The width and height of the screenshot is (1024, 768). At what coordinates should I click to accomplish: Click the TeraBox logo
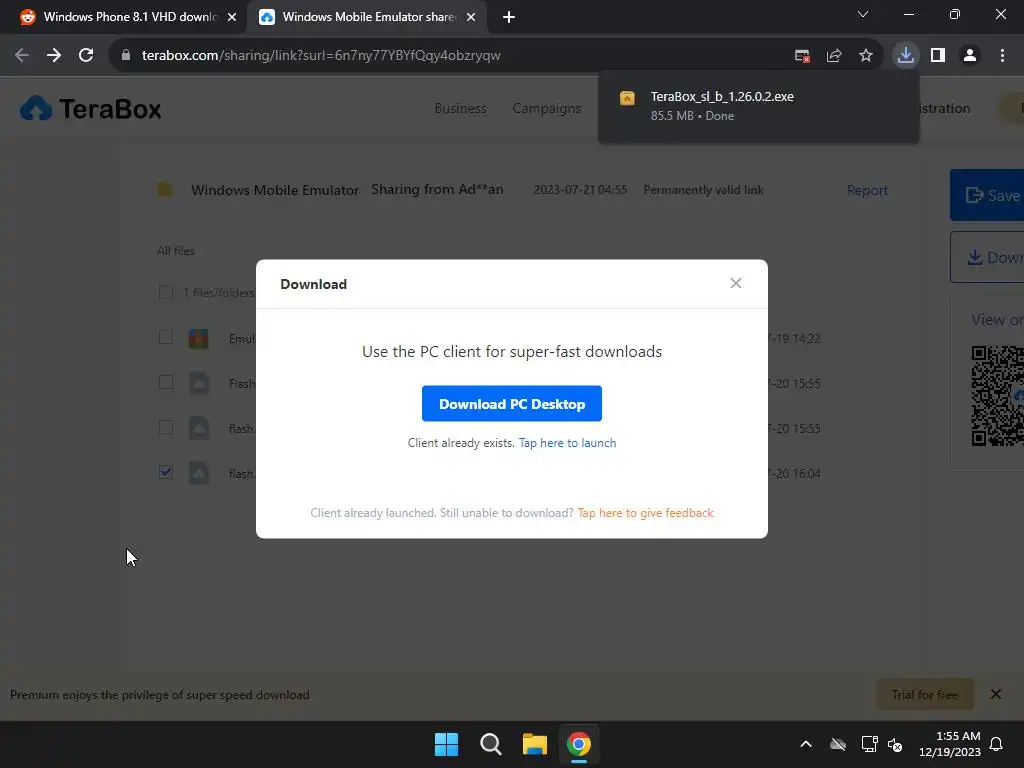click(91, 108)
